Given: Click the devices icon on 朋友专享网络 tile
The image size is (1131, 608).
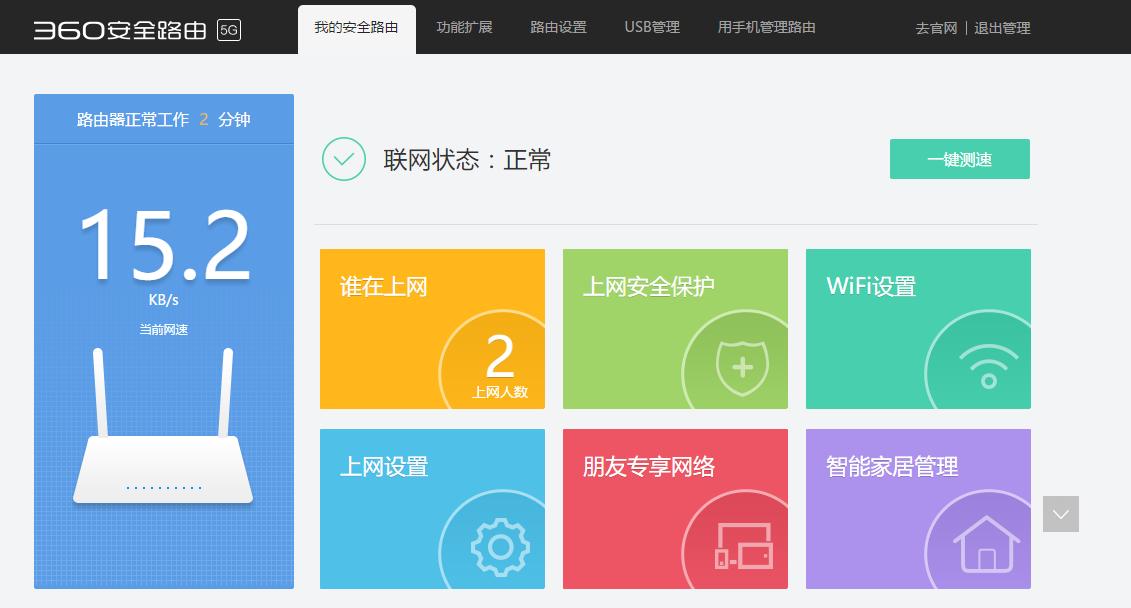Looking at the screenshot, I should pyautogui.click(x=742, y=545).
